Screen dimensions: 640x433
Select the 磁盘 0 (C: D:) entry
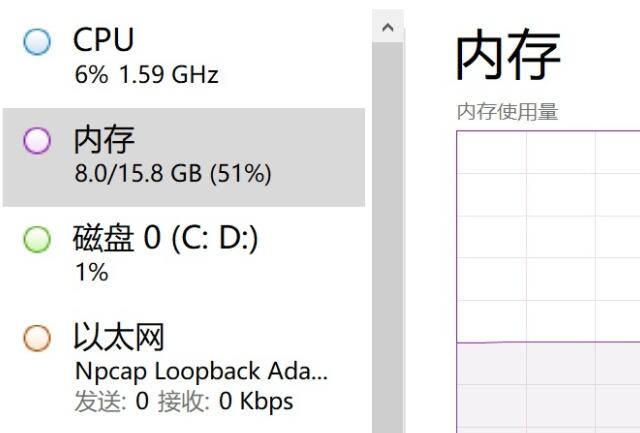166,238
